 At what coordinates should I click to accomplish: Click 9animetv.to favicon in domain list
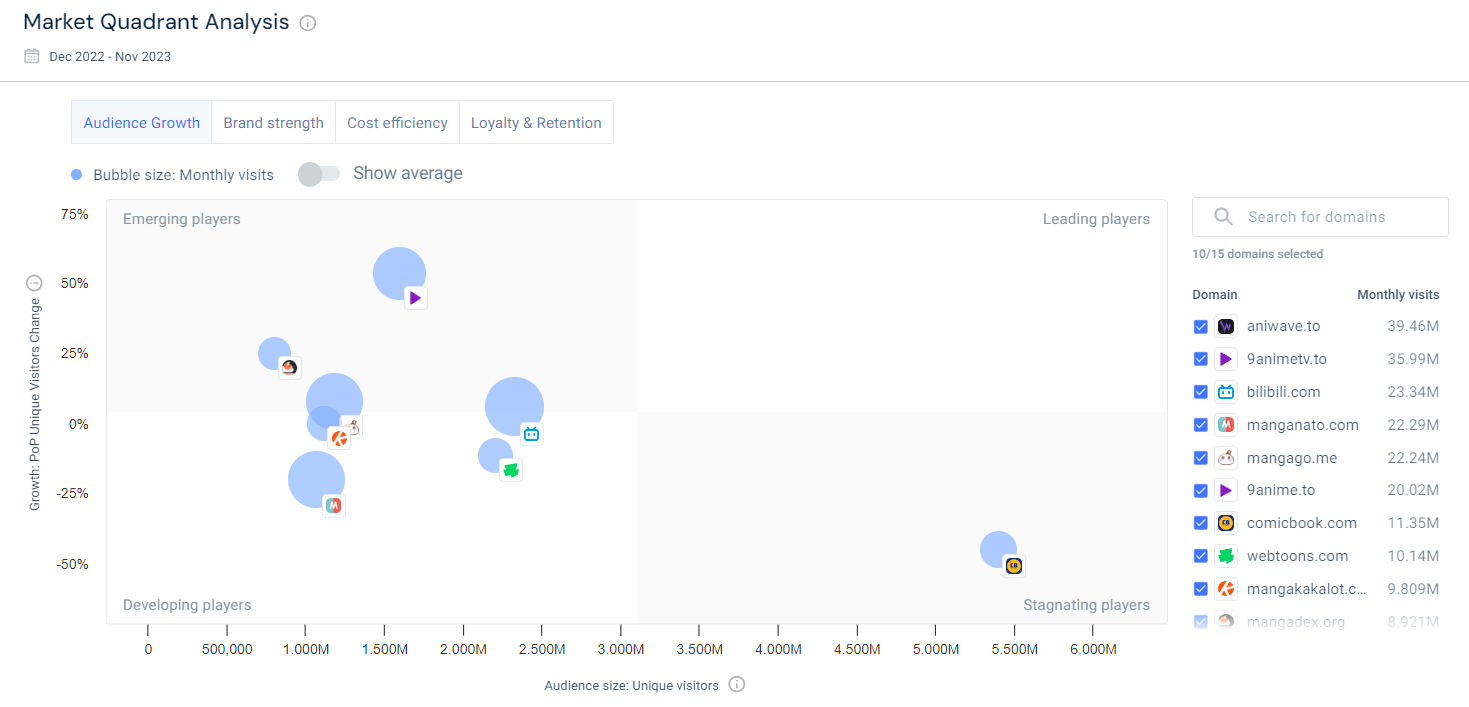pyautogui.click(x=1226, y=359)
